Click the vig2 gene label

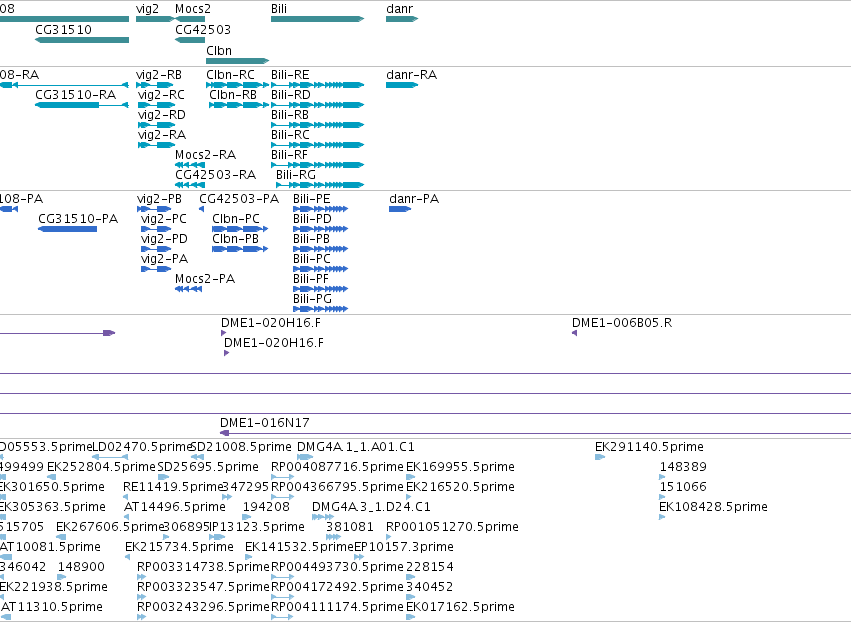[x=147, y=9]
